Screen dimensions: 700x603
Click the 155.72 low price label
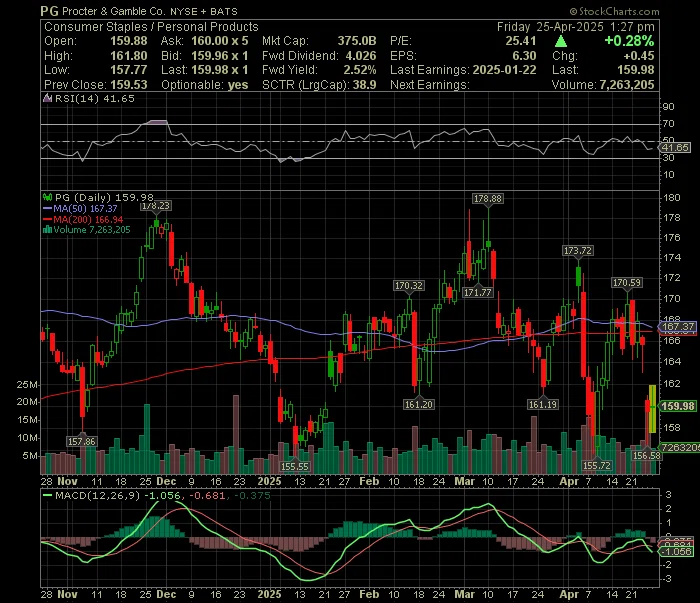click(596, 466)
